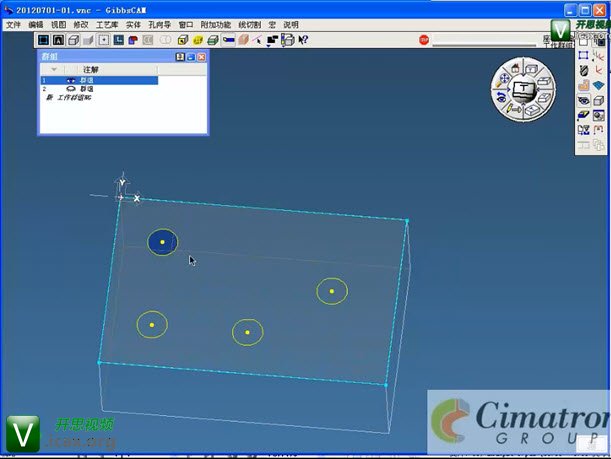Click the red and blue block icon
The width and height of the screenshot is (611, 459).
click(x=133, y=40)
